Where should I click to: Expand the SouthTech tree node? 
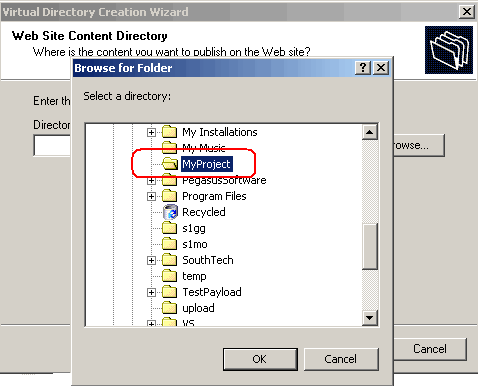(151, 261)
